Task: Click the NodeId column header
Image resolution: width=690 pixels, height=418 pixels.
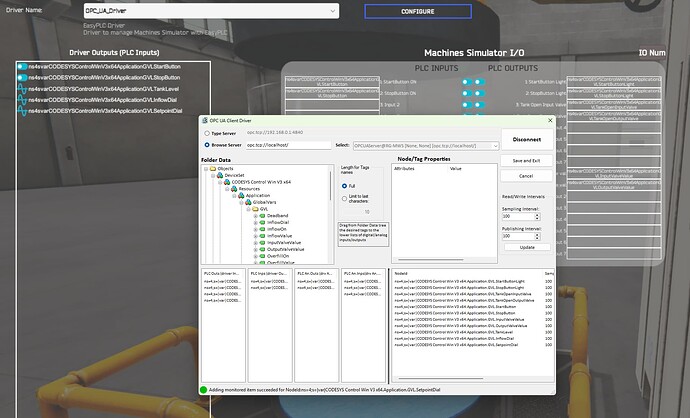Action: click(467, 273)
